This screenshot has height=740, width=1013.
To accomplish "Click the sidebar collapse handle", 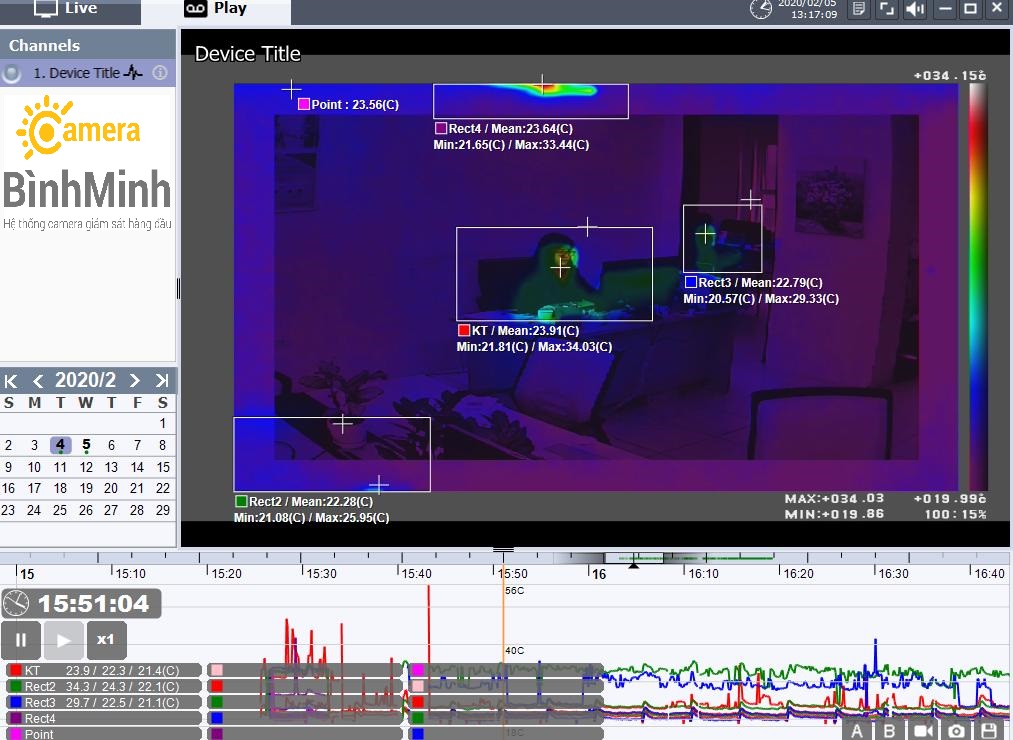I will pos(178,288).
